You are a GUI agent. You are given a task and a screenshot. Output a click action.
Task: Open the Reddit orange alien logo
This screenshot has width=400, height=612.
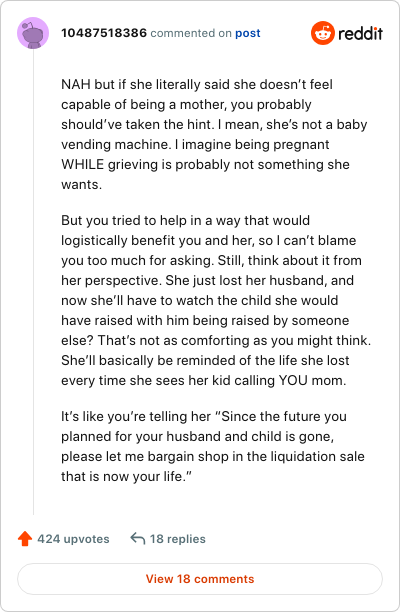(x=323, y=33)
